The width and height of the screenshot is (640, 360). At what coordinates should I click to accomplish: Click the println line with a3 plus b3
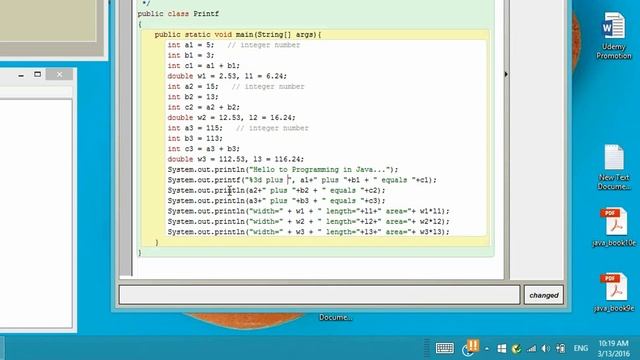pos(276,201)
